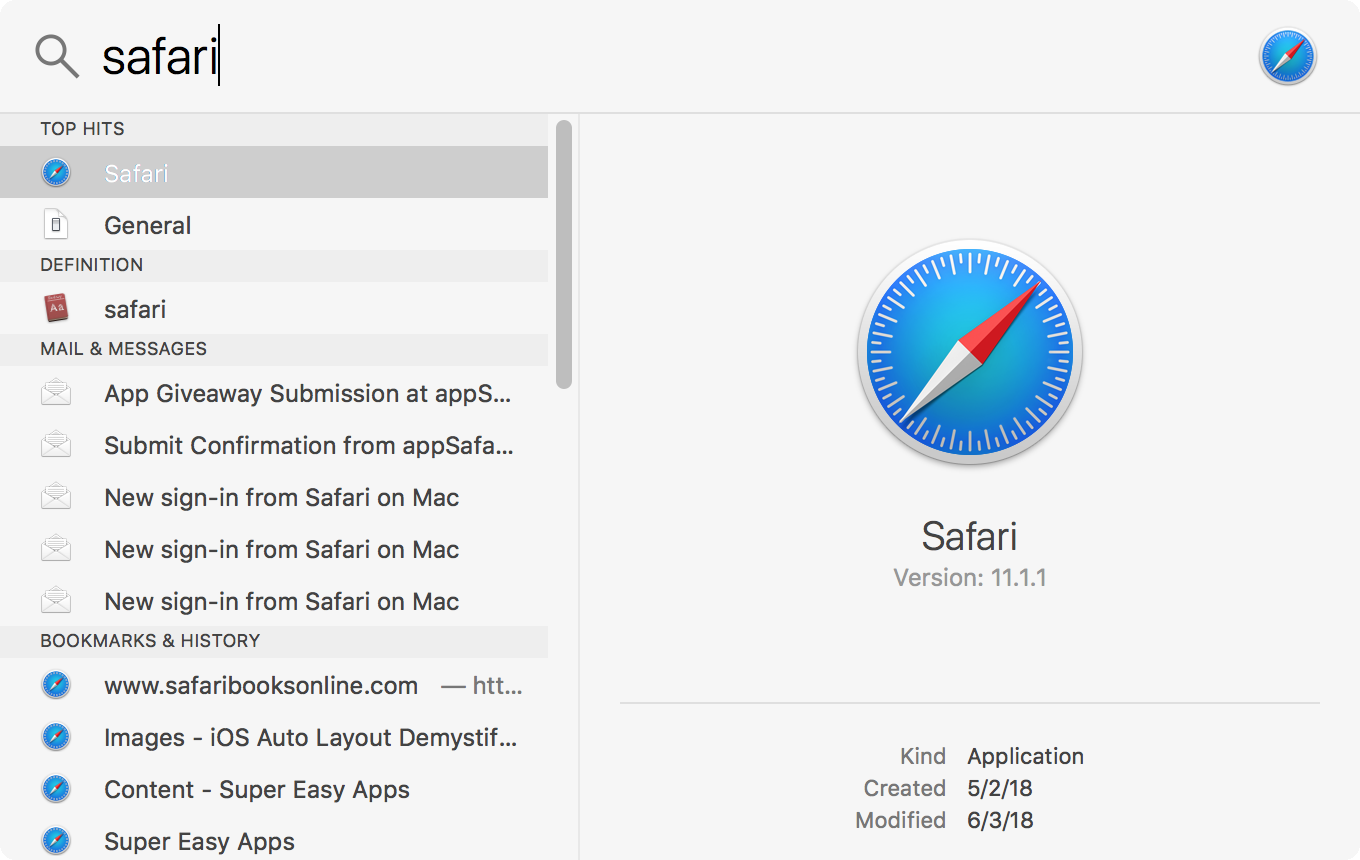
Task: Click the magnifying glass search icon
Action: click(56, 56)
